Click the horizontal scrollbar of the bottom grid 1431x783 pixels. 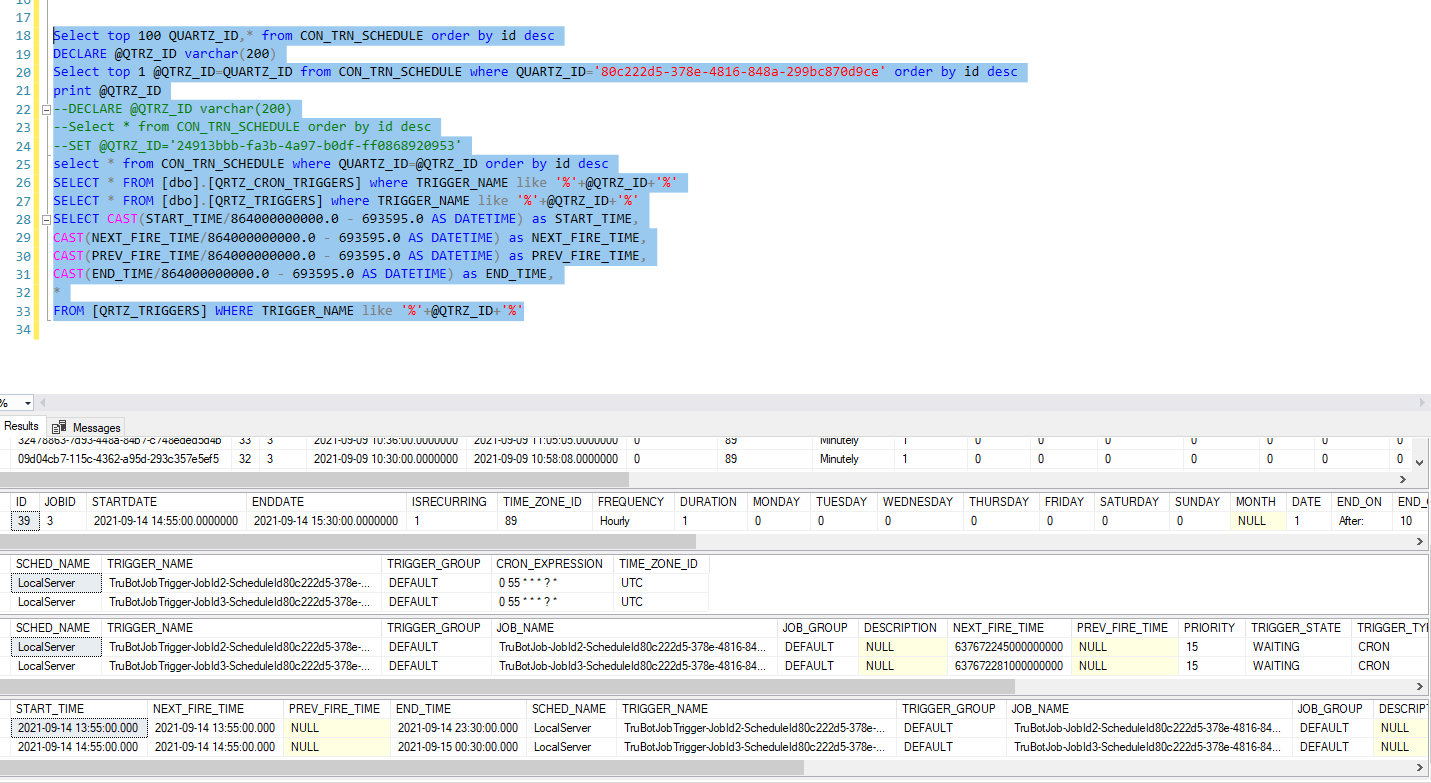(400, 766)
